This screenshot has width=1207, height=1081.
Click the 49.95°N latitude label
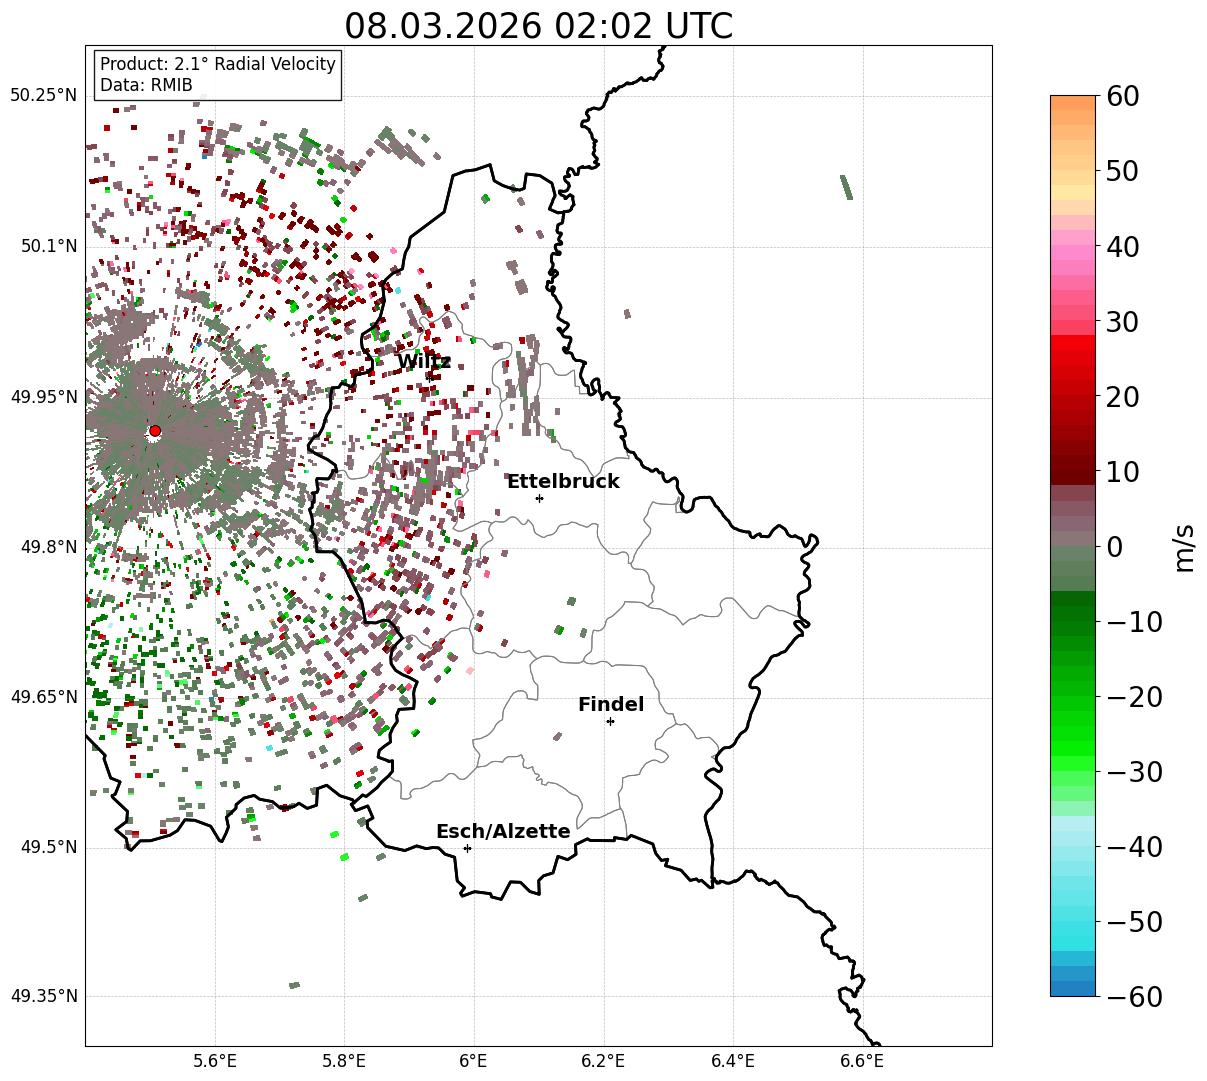[43, 397]
